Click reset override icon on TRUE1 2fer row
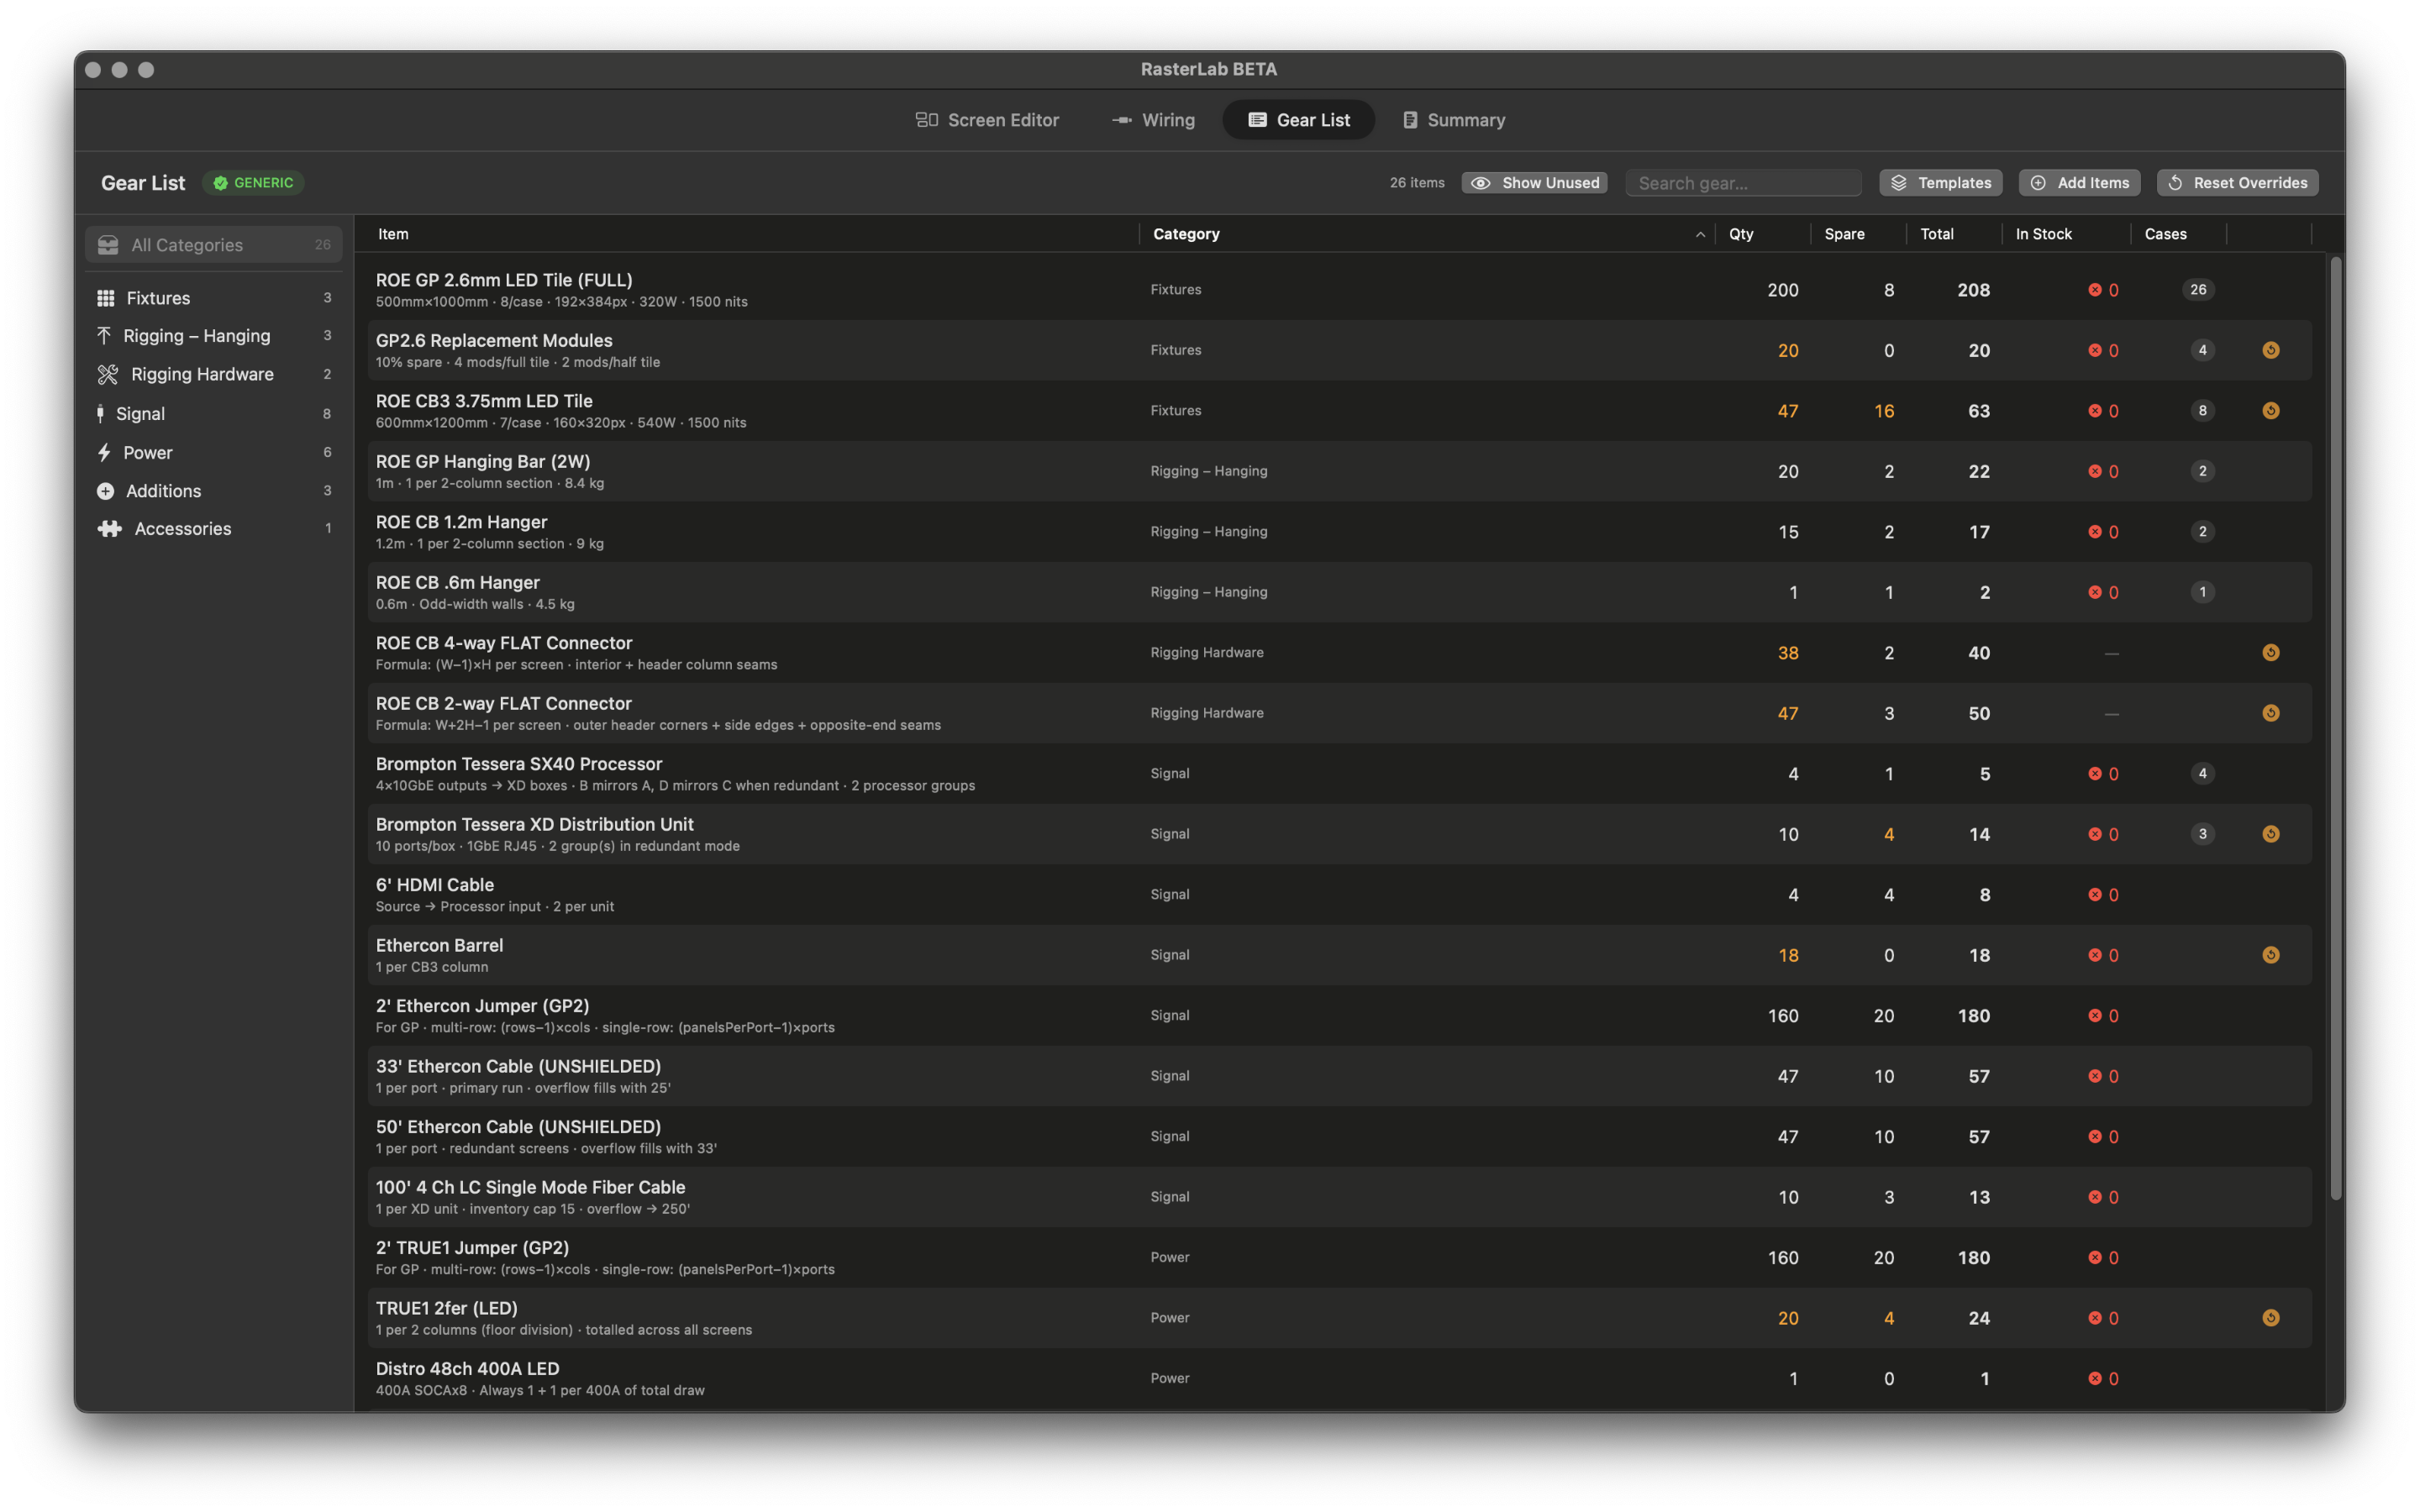This screenshot has height=1512, width=2420. [x=2270, y=1318]
